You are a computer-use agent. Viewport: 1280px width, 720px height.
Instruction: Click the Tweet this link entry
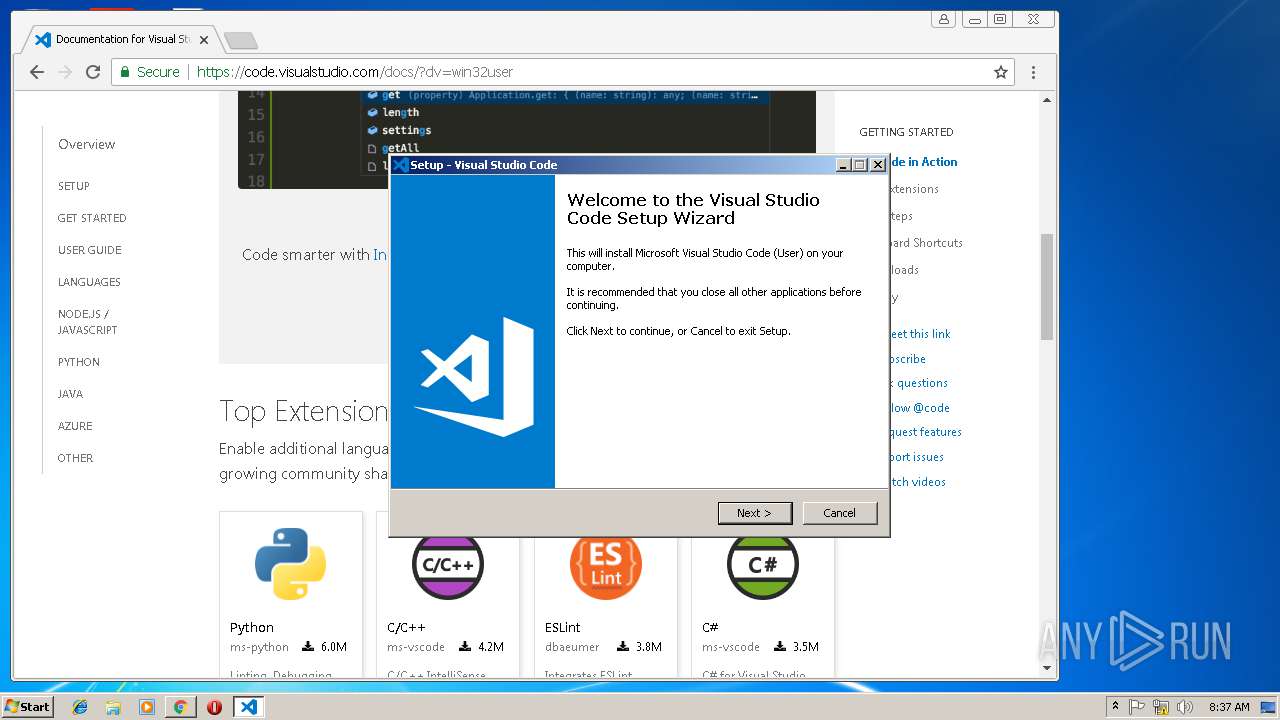(x=920, y=334)
